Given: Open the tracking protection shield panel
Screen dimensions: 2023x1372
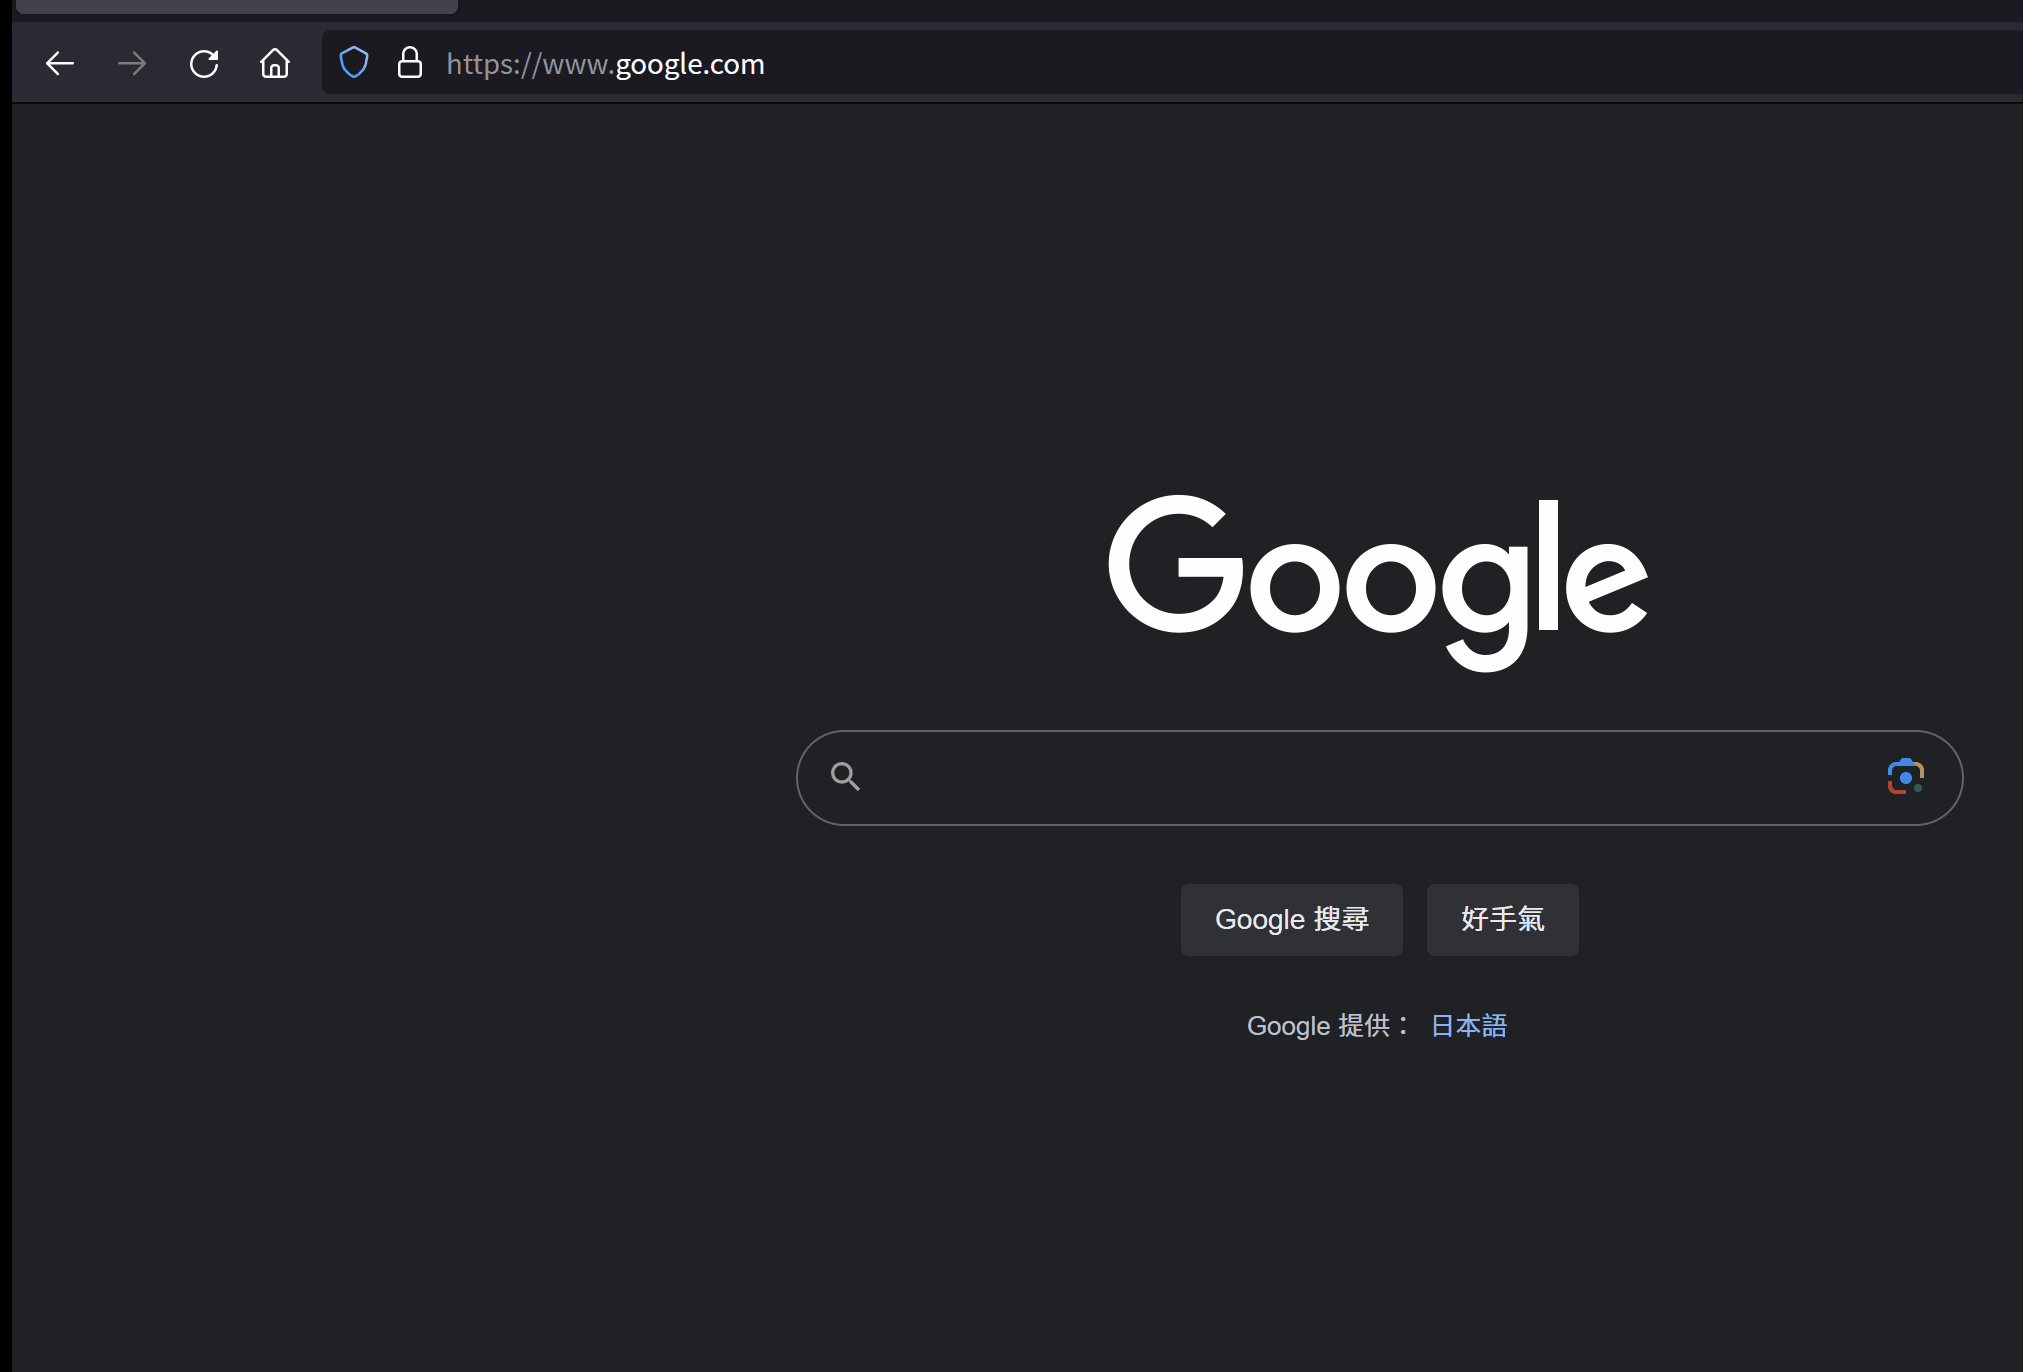Looking at the screenshot, I should pyautogui.click(x=354, y=62).
